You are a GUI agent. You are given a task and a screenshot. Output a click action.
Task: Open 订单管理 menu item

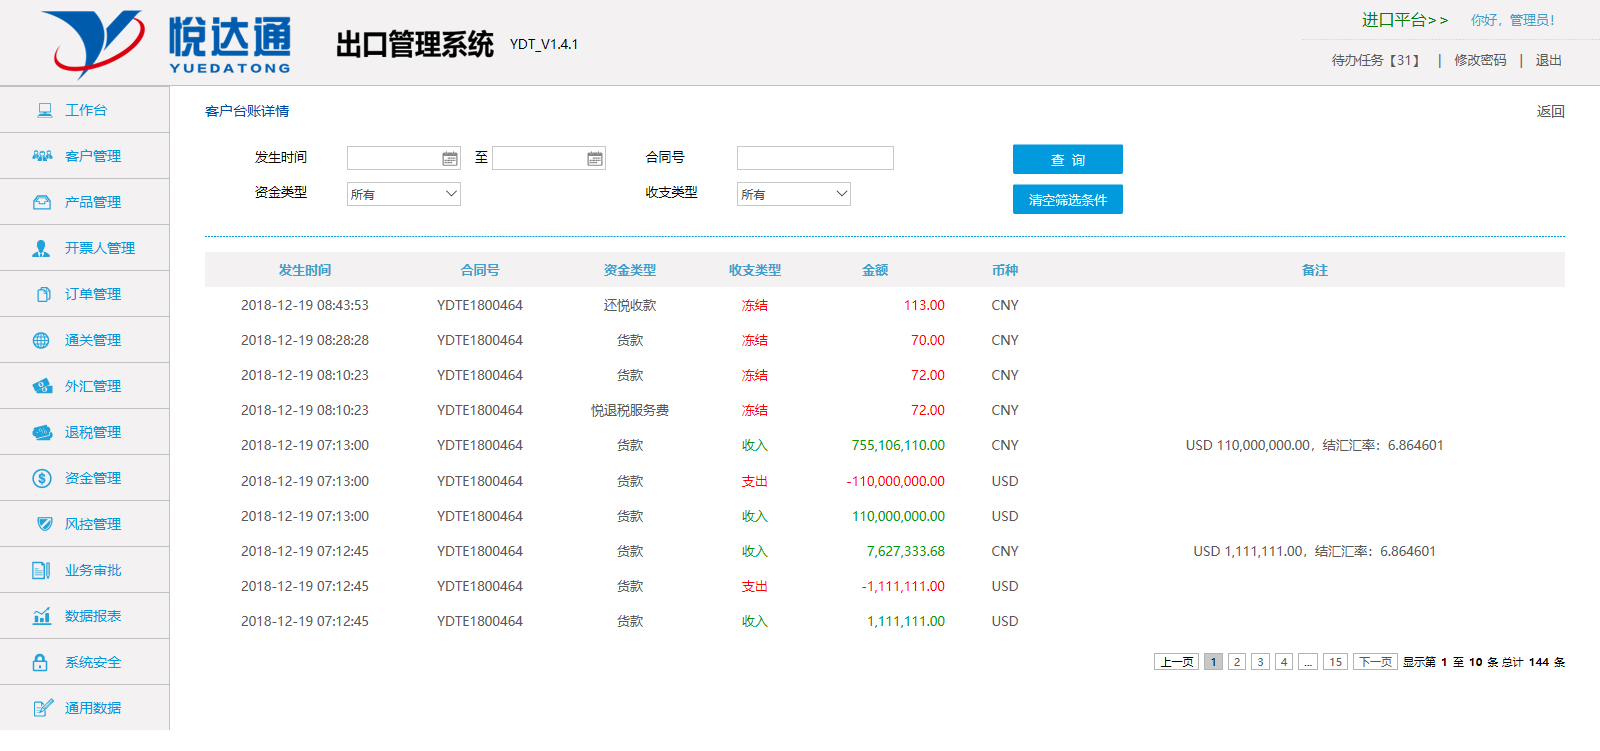tap(92, 294)
